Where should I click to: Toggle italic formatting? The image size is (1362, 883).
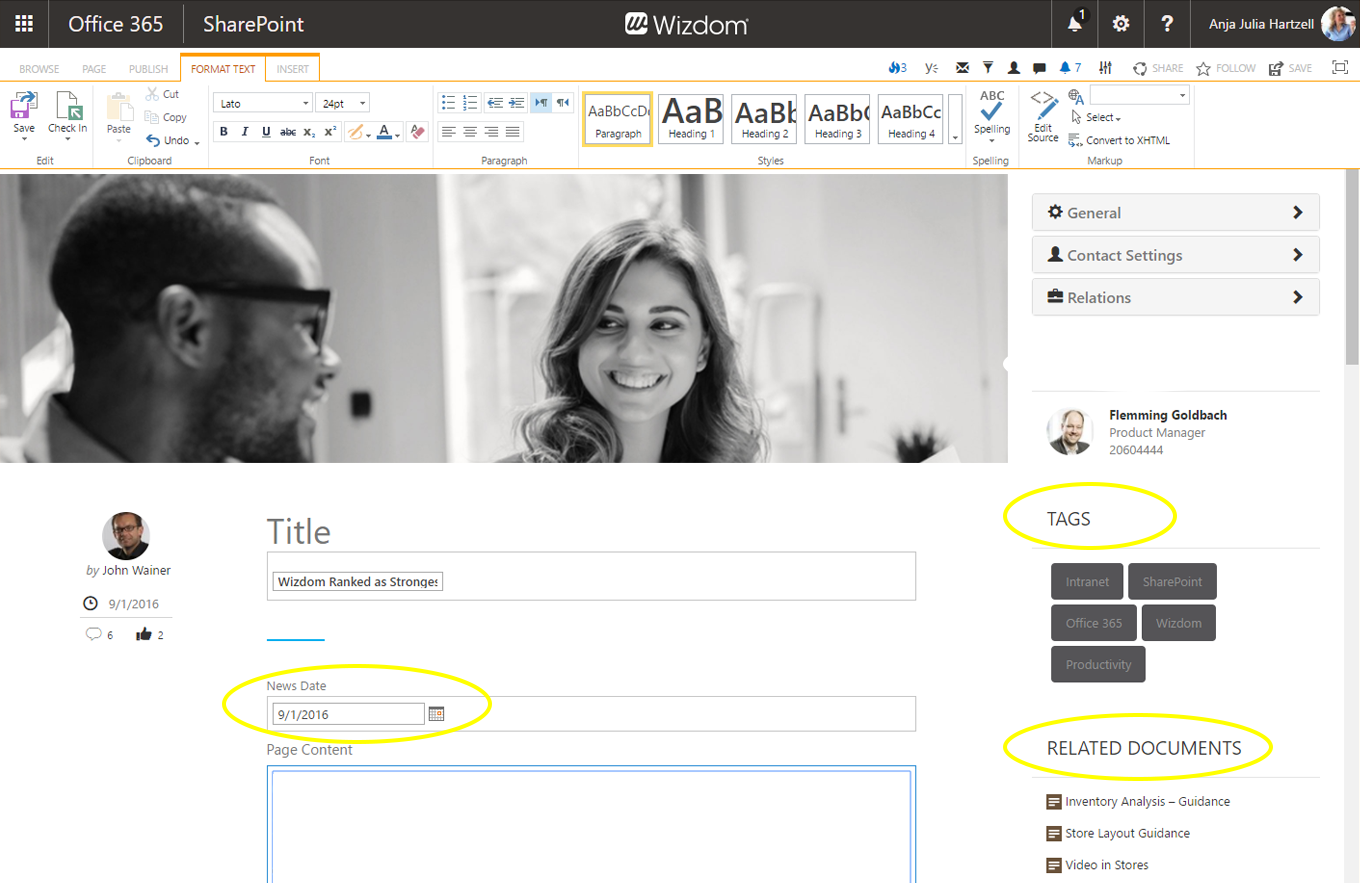click(x=245, y=132)
